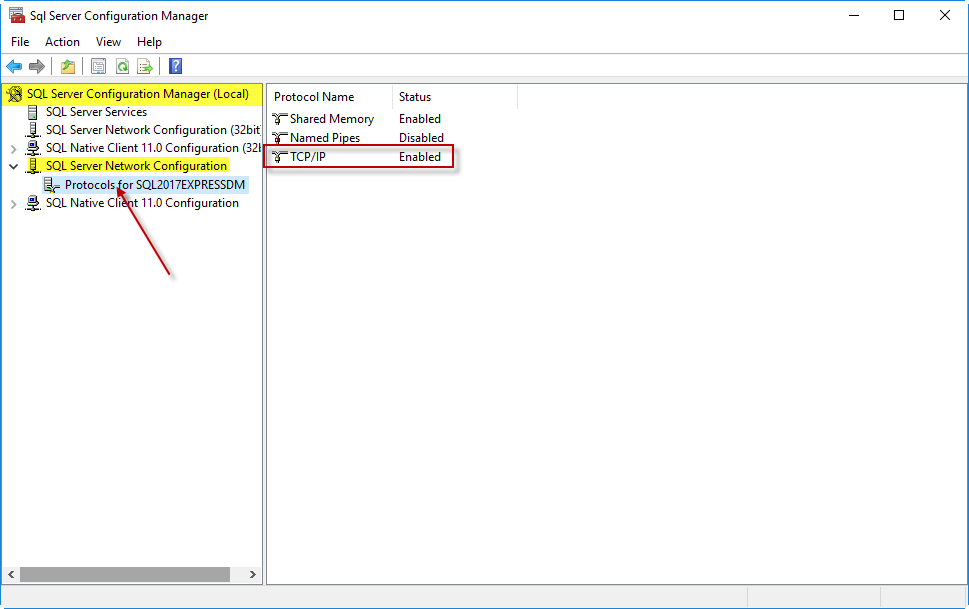Collapse the SQL Server Network Configuration node

click(x=13, y=166)
